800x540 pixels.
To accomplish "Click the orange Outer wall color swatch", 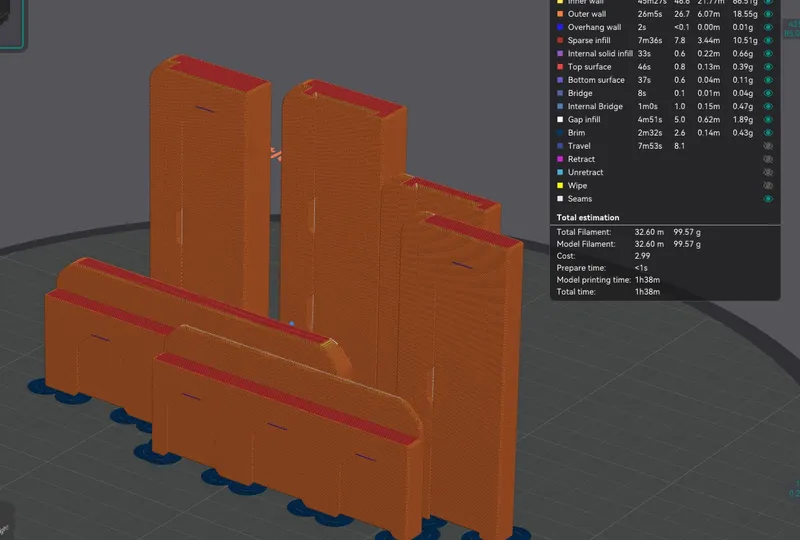I will [x=559, y=15].
